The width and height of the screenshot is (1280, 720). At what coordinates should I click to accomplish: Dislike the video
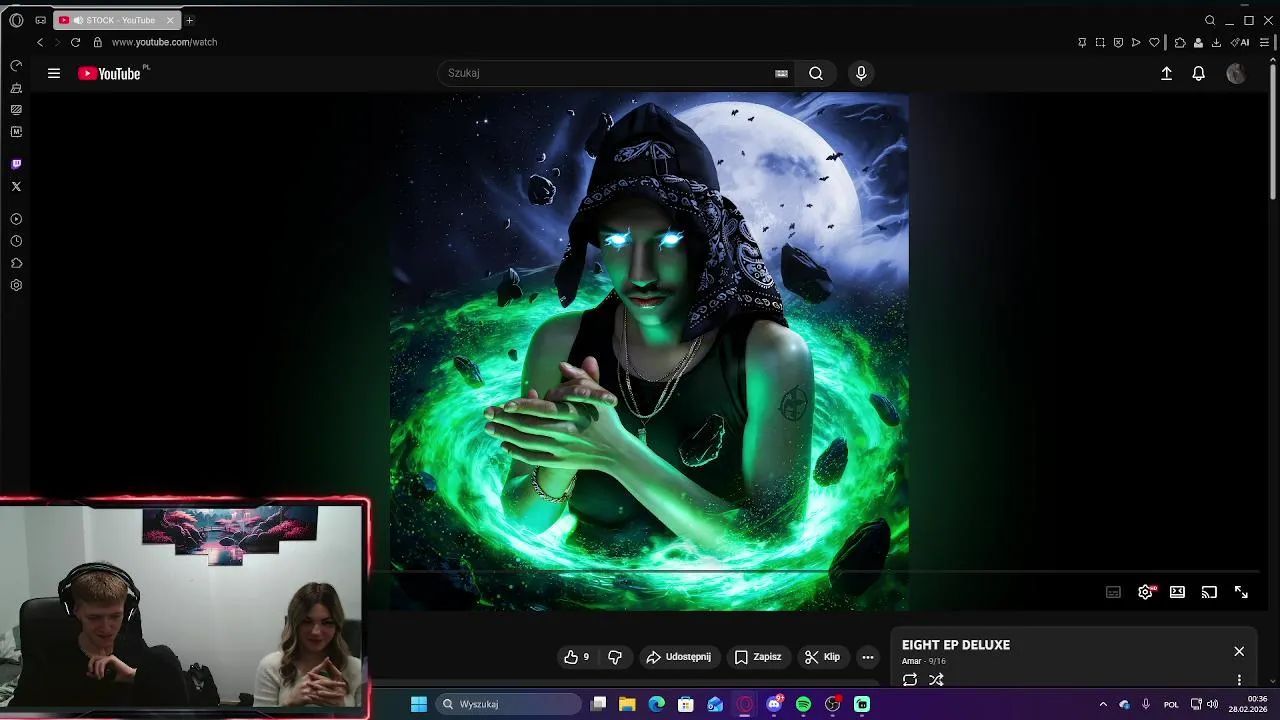point(615,657)
